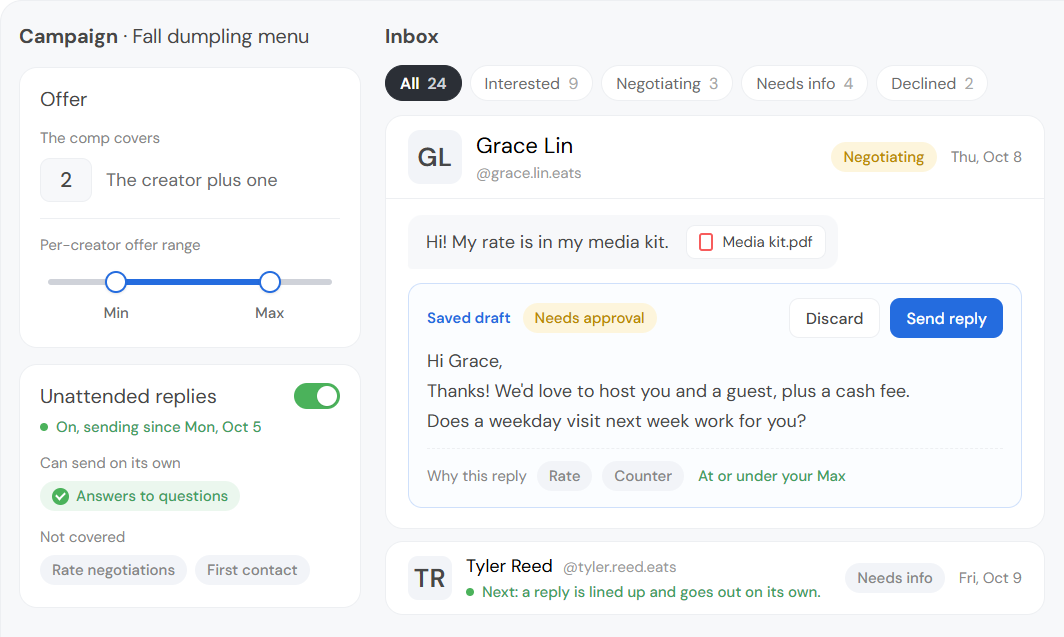Open the Negotiating 3 filter tab
1064x637 pixels.
(x=666, y=83)
